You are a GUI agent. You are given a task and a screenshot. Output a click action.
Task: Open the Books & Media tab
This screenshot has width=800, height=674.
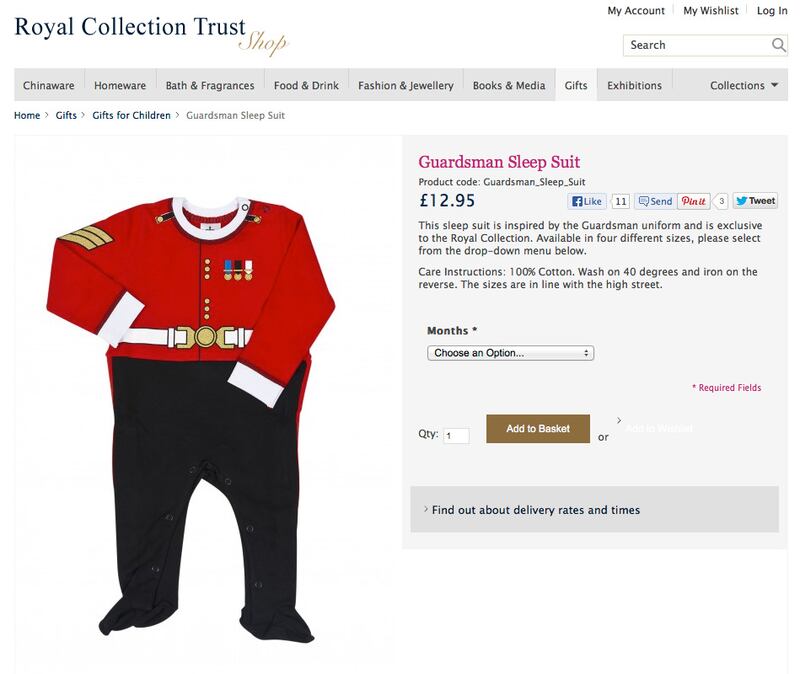click(x=509, y=86)
